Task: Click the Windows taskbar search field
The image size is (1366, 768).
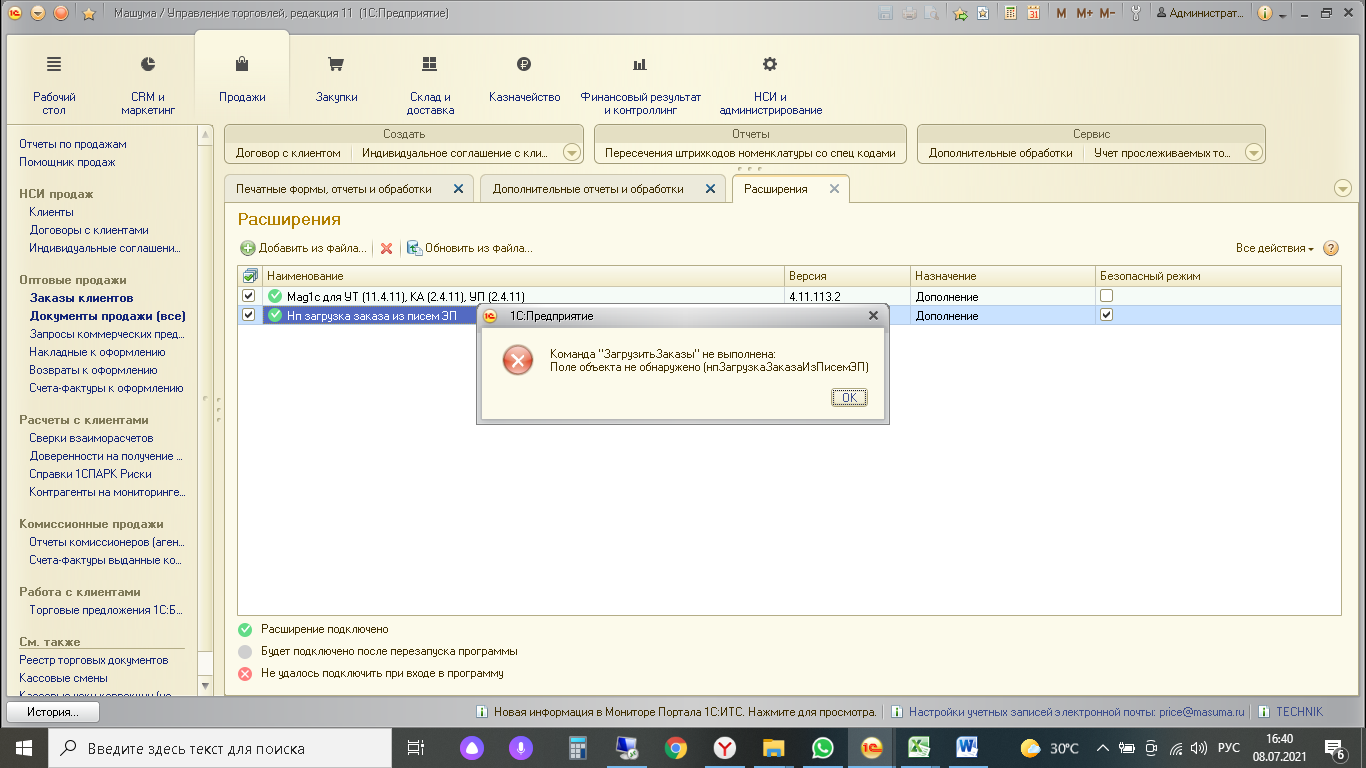Action: click(219, 748)
